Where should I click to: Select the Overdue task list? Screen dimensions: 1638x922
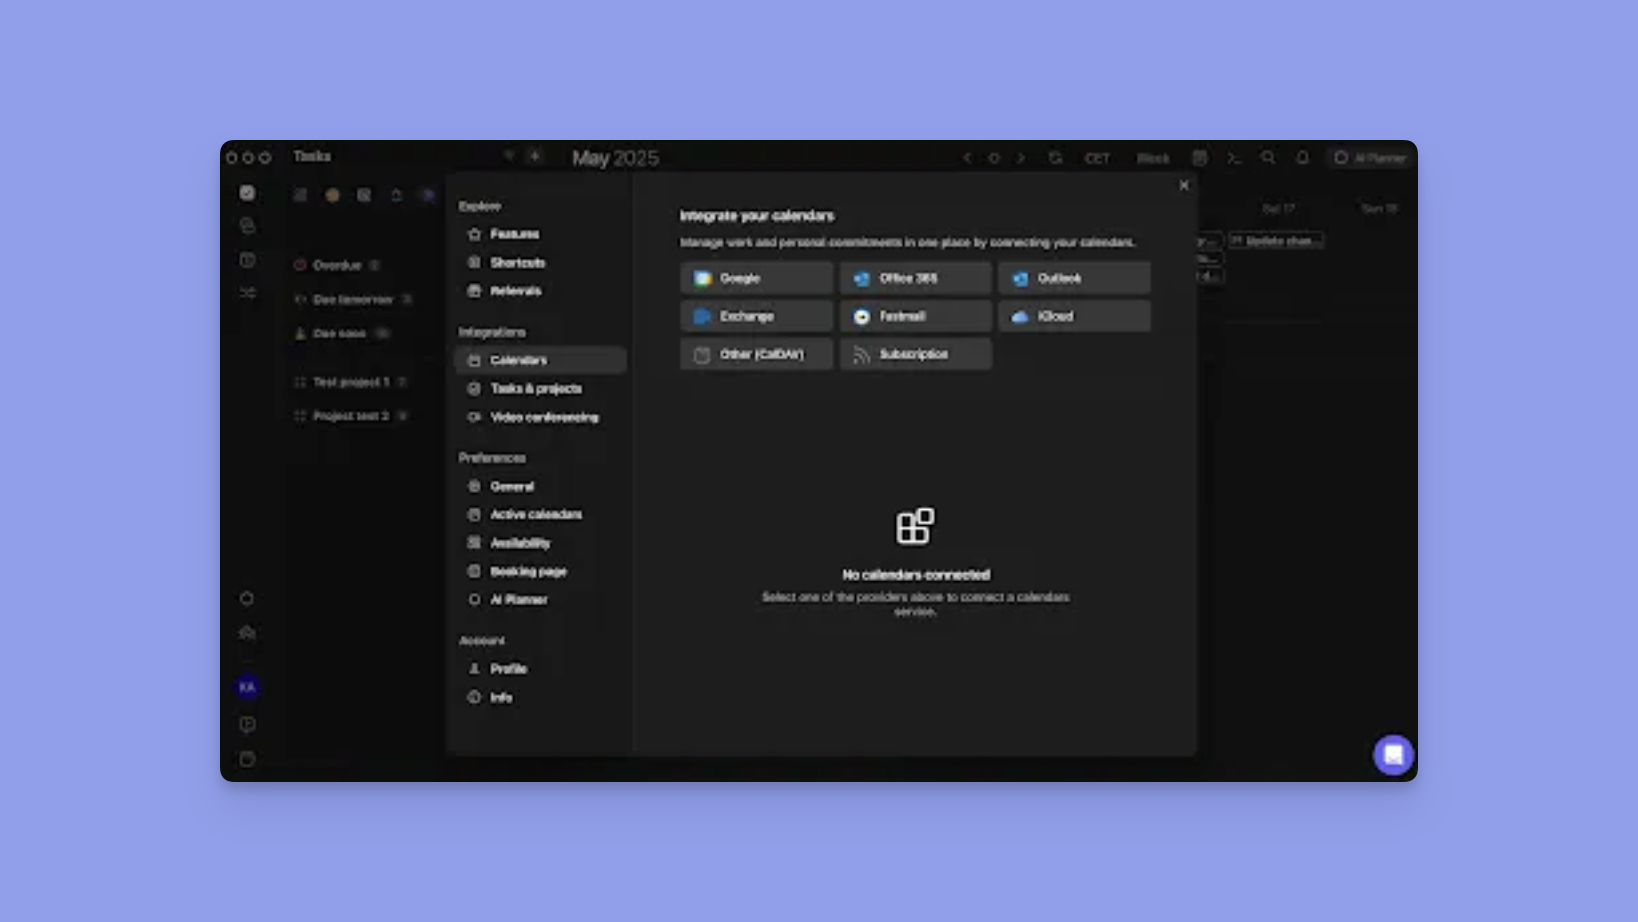(338, 265)
